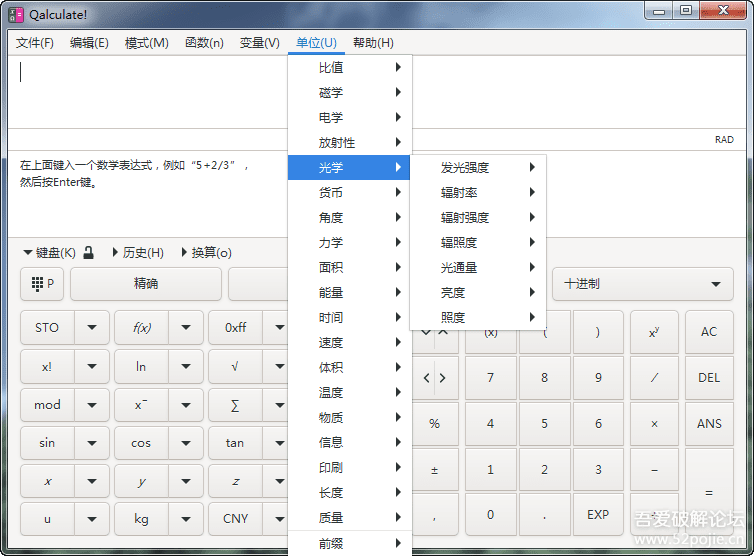The width and height of the screenshot is (754, 556).
Task: Open the 十进制 number base dropdown
Action: [x=643, y=284]
